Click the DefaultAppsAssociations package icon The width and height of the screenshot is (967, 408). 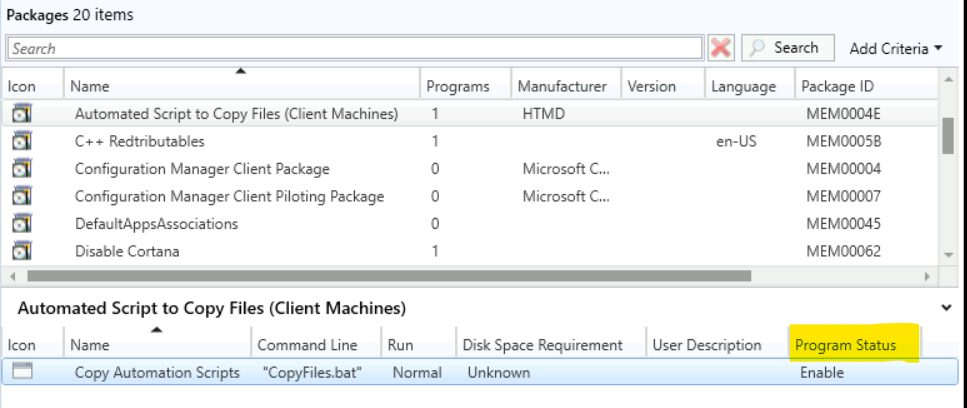pyautogui.click(x=21, y=224)
